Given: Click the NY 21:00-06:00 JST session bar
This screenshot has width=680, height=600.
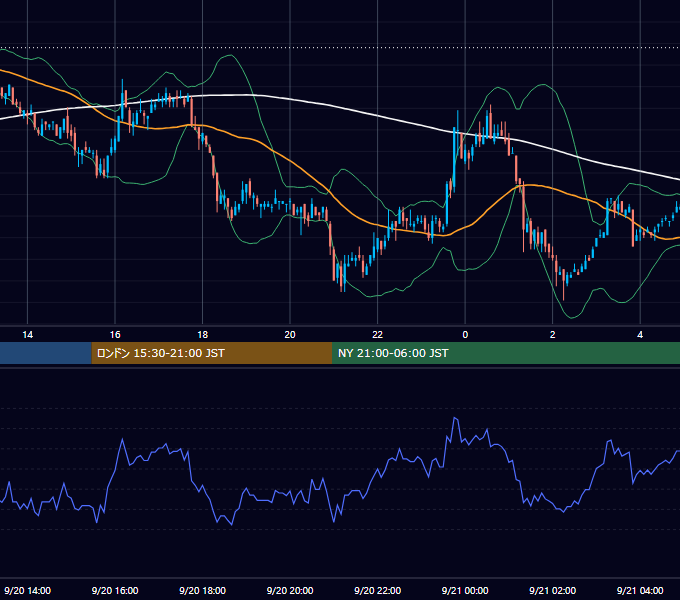Looking at the screenshot, I should (506, 353).
